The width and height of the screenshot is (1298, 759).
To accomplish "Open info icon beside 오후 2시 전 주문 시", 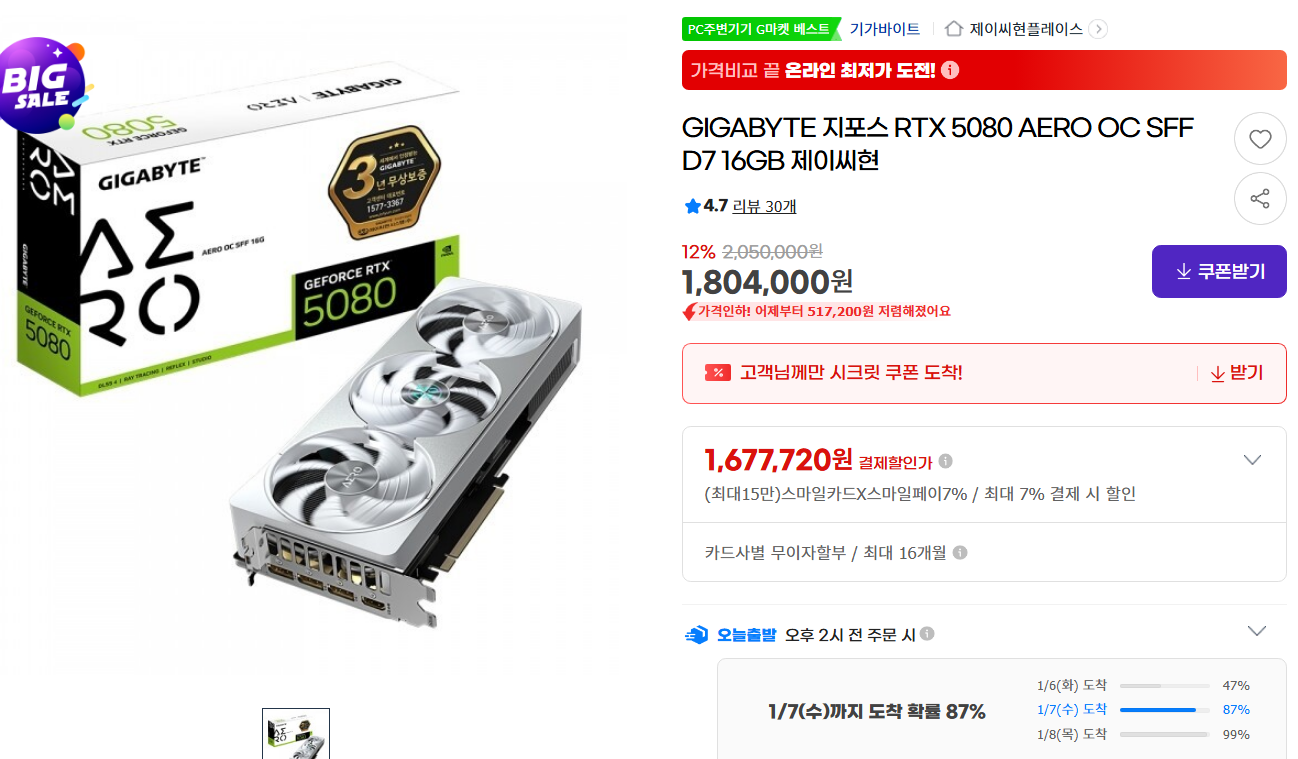I will (927, 634).
